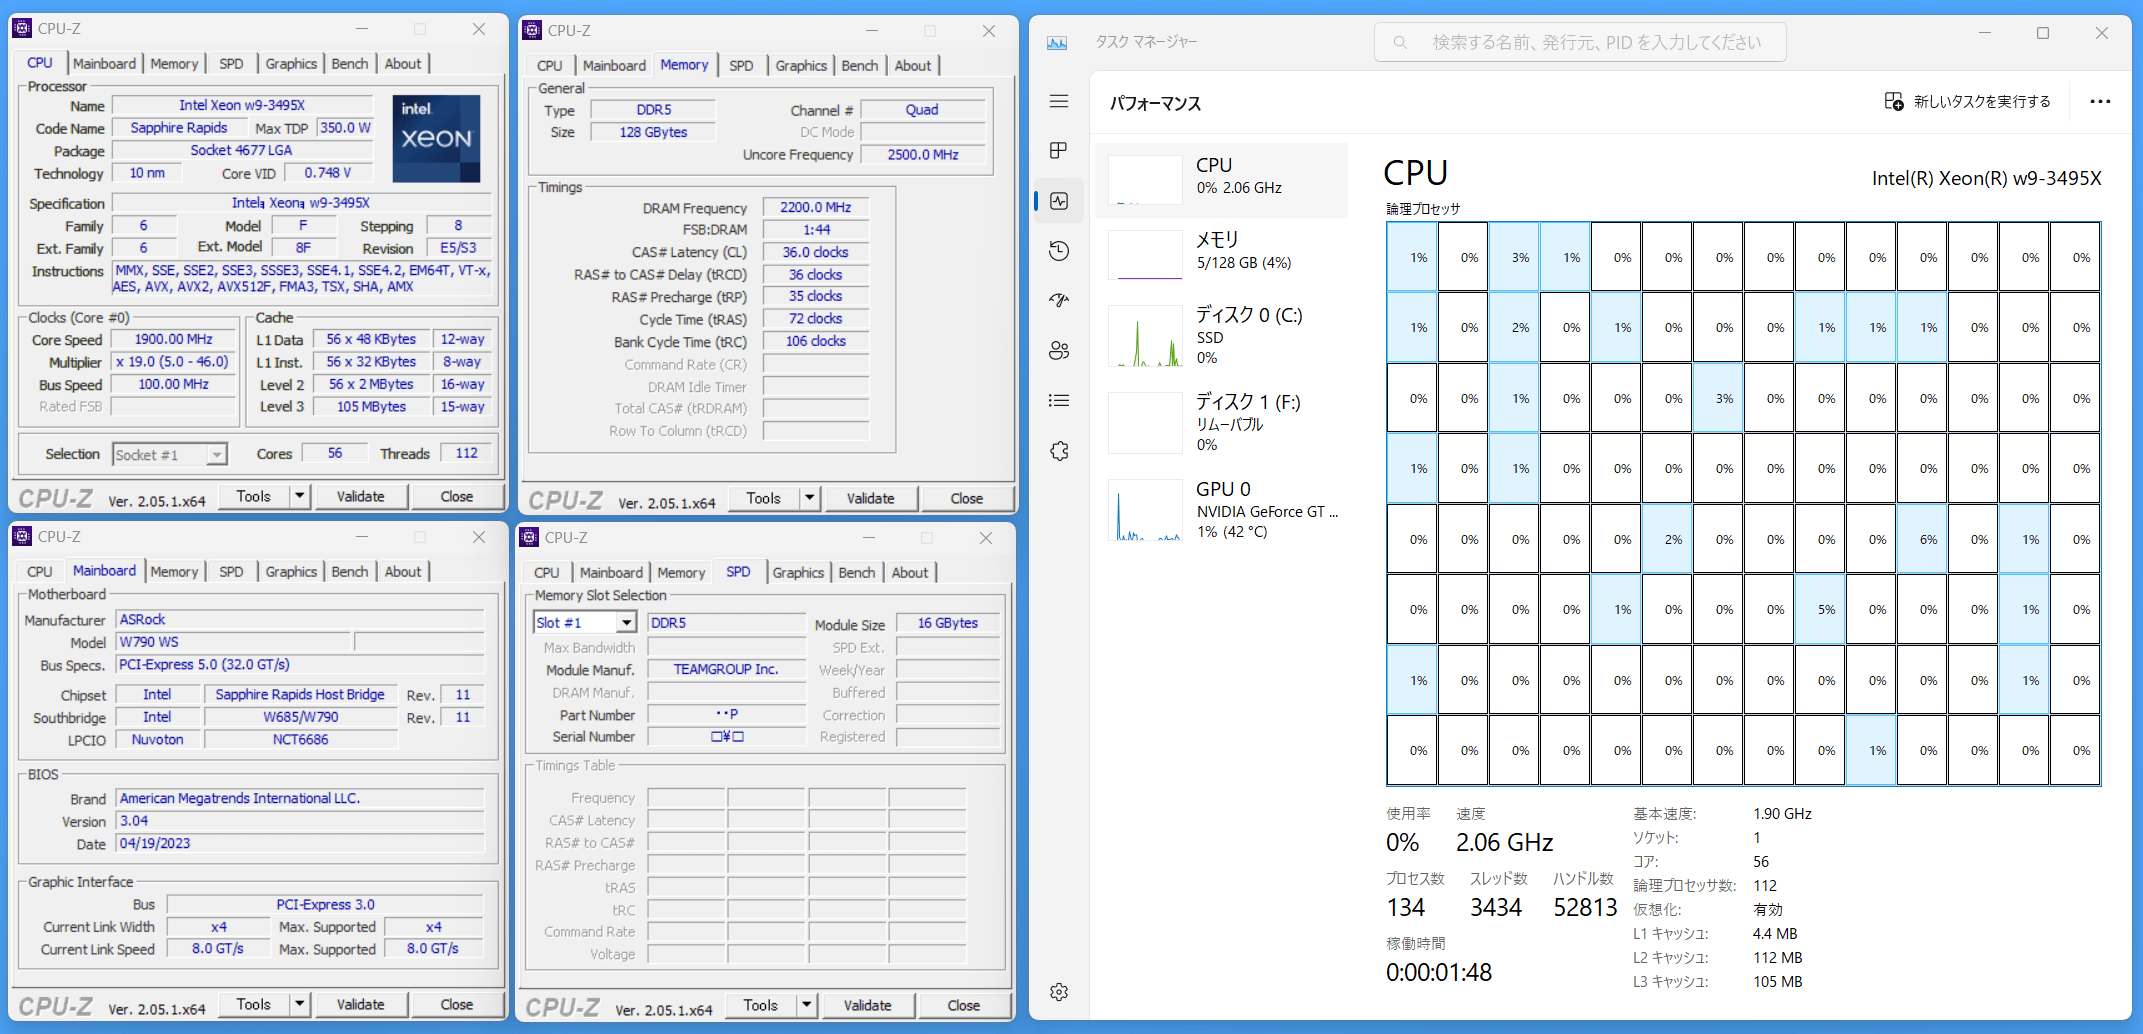Image resolution: width=2143 pixels, height=1034 pixels.
Task: Switch to Memory tab in CPU-Z Motherboard window
Action: pyautogui.click(x=174, y=572)
